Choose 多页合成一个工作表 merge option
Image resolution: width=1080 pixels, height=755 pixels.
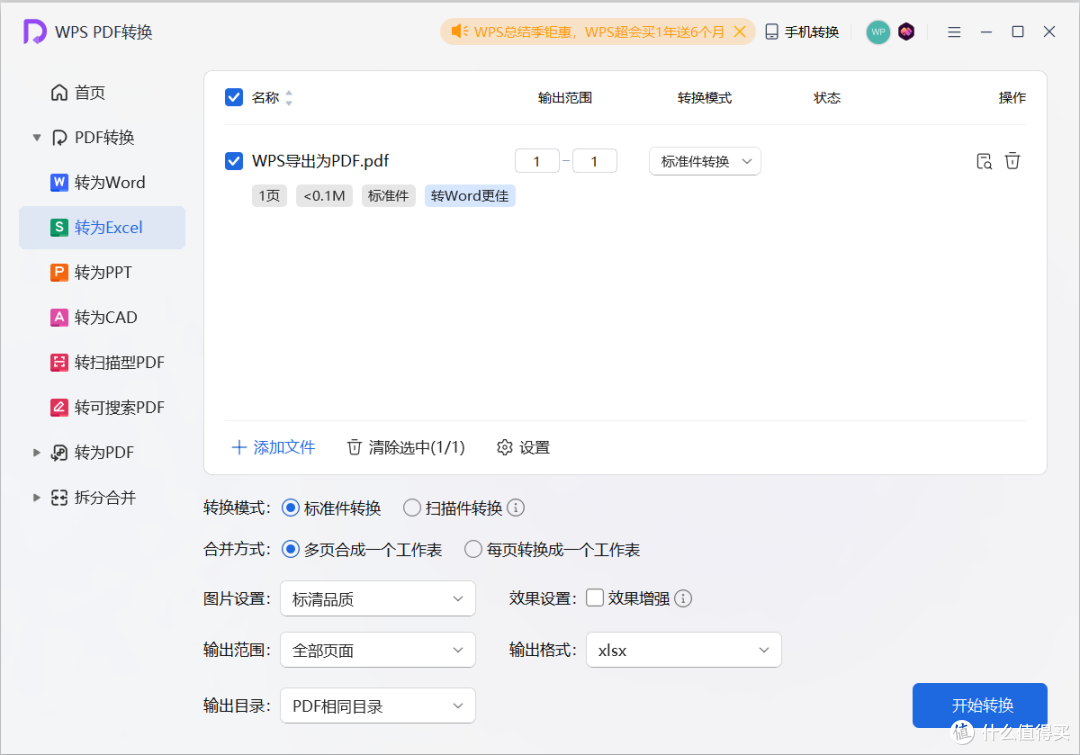point(291,549)
